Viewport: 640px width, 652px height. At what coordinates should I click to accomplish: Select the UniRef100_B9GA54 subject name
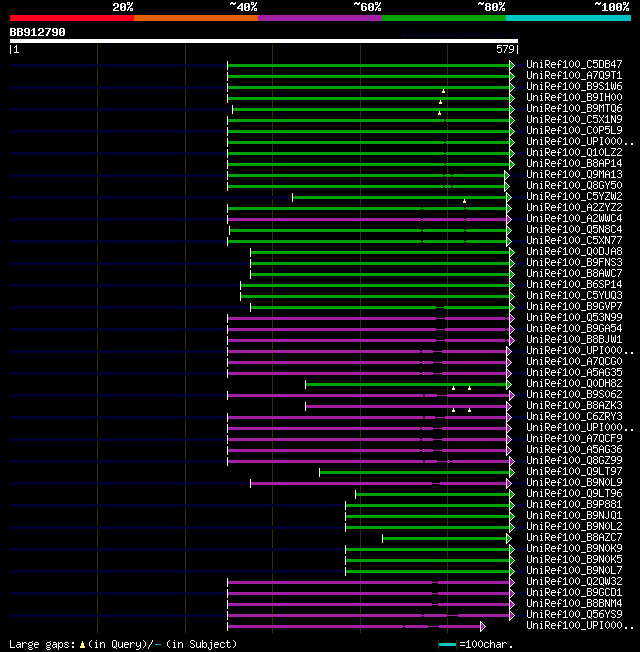tap(574, 328)
